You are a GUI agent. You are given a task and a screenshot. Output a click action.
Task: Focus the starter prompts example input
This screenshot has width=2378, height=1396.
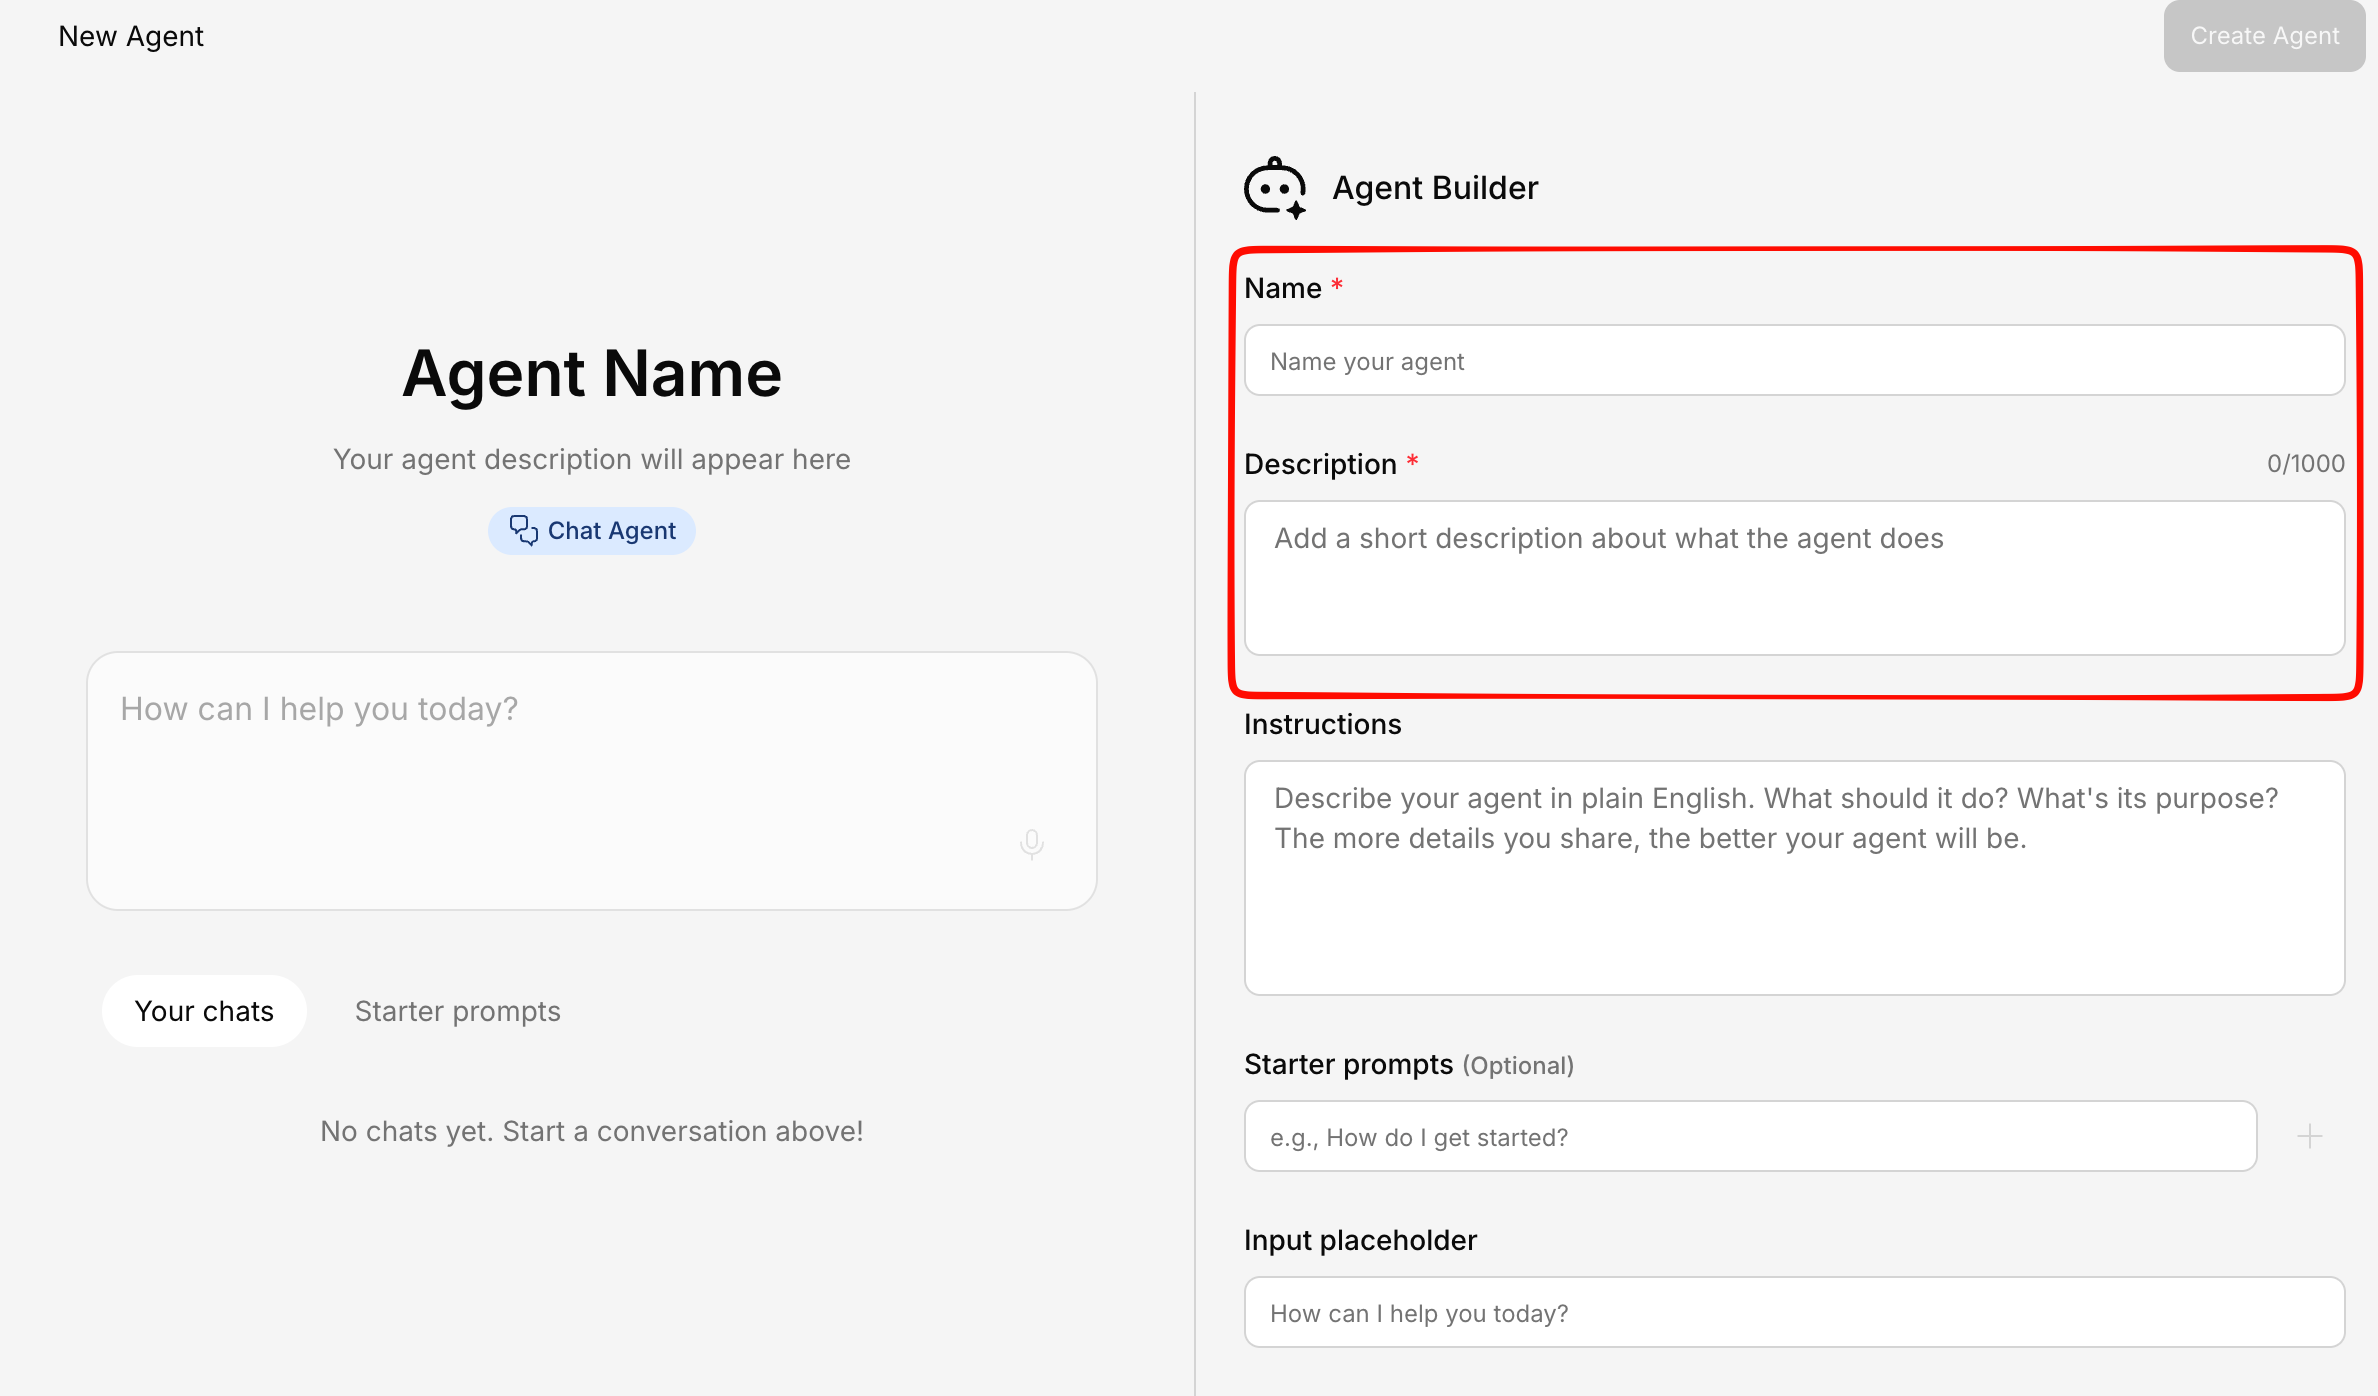pos(1750,1136)
